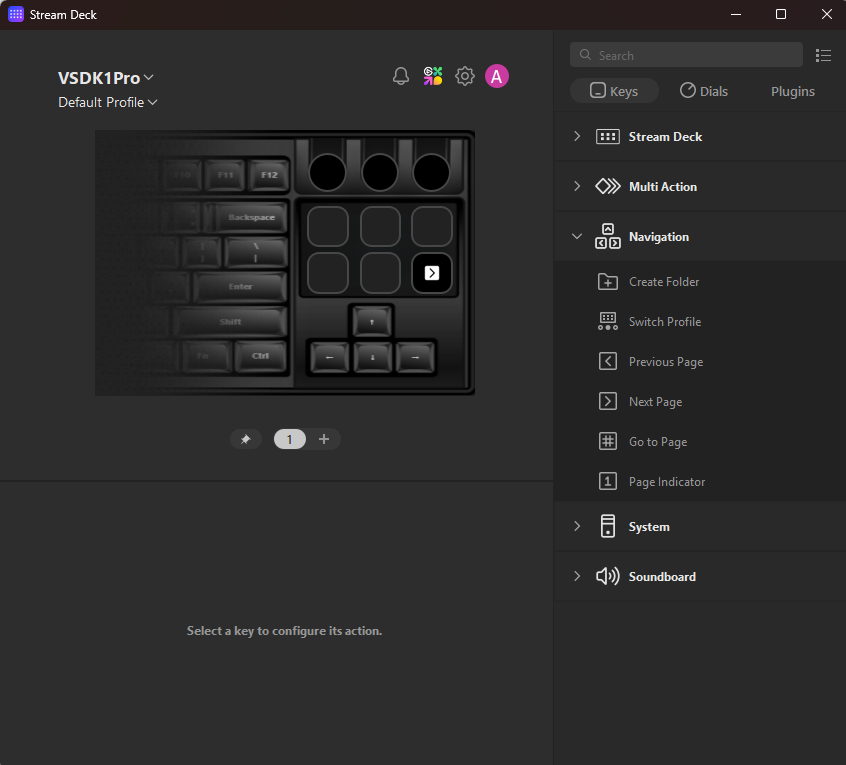Viewport: 846px width, 765px height.
Task: Toggle the action list view icon
Action: 823,55
